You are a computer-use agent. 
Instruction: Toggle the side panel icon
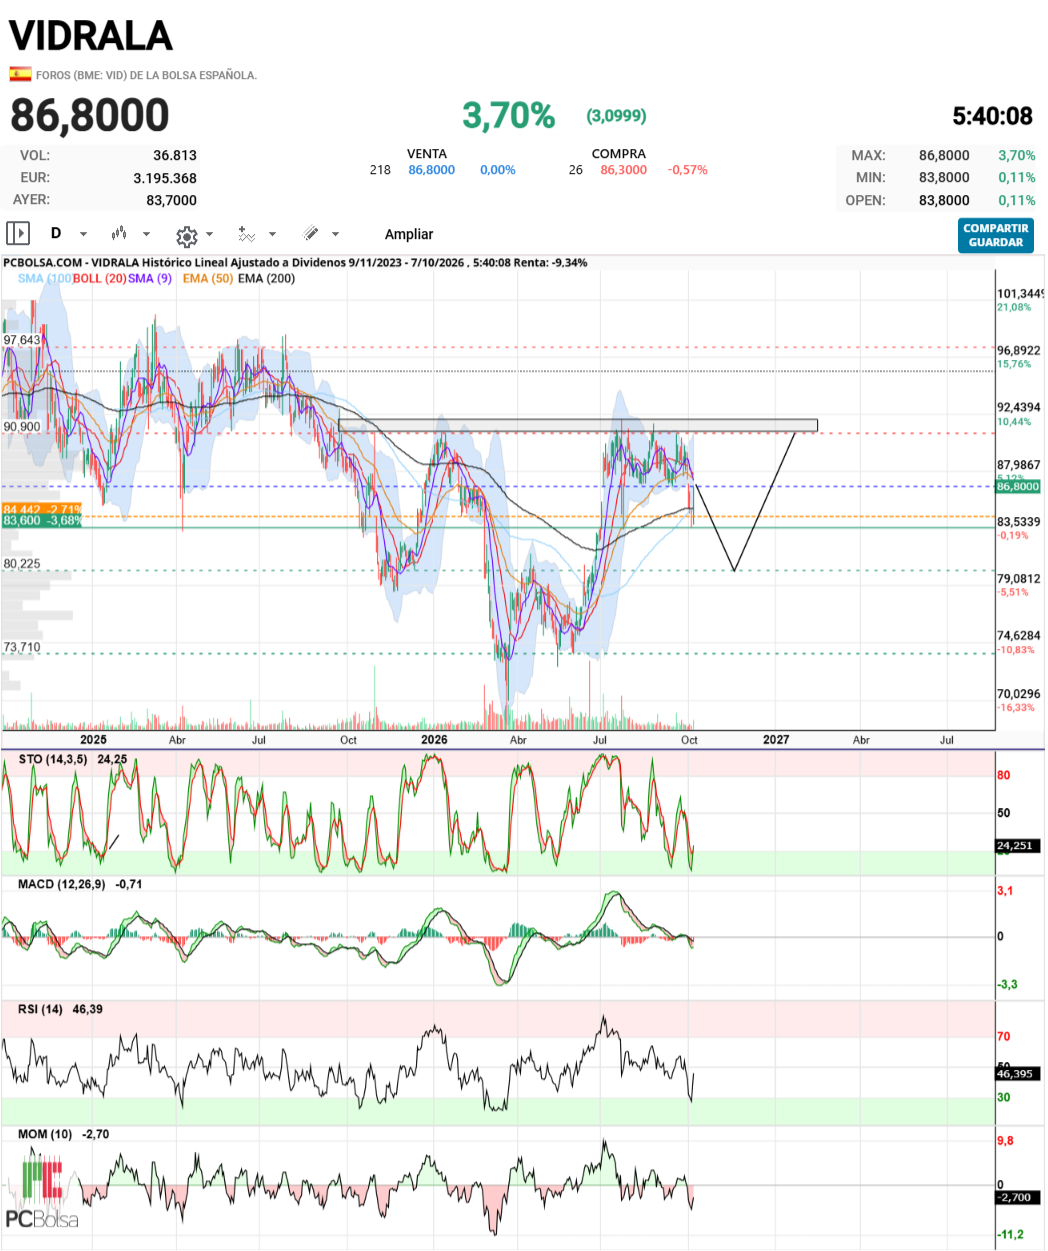coord(18,234)
